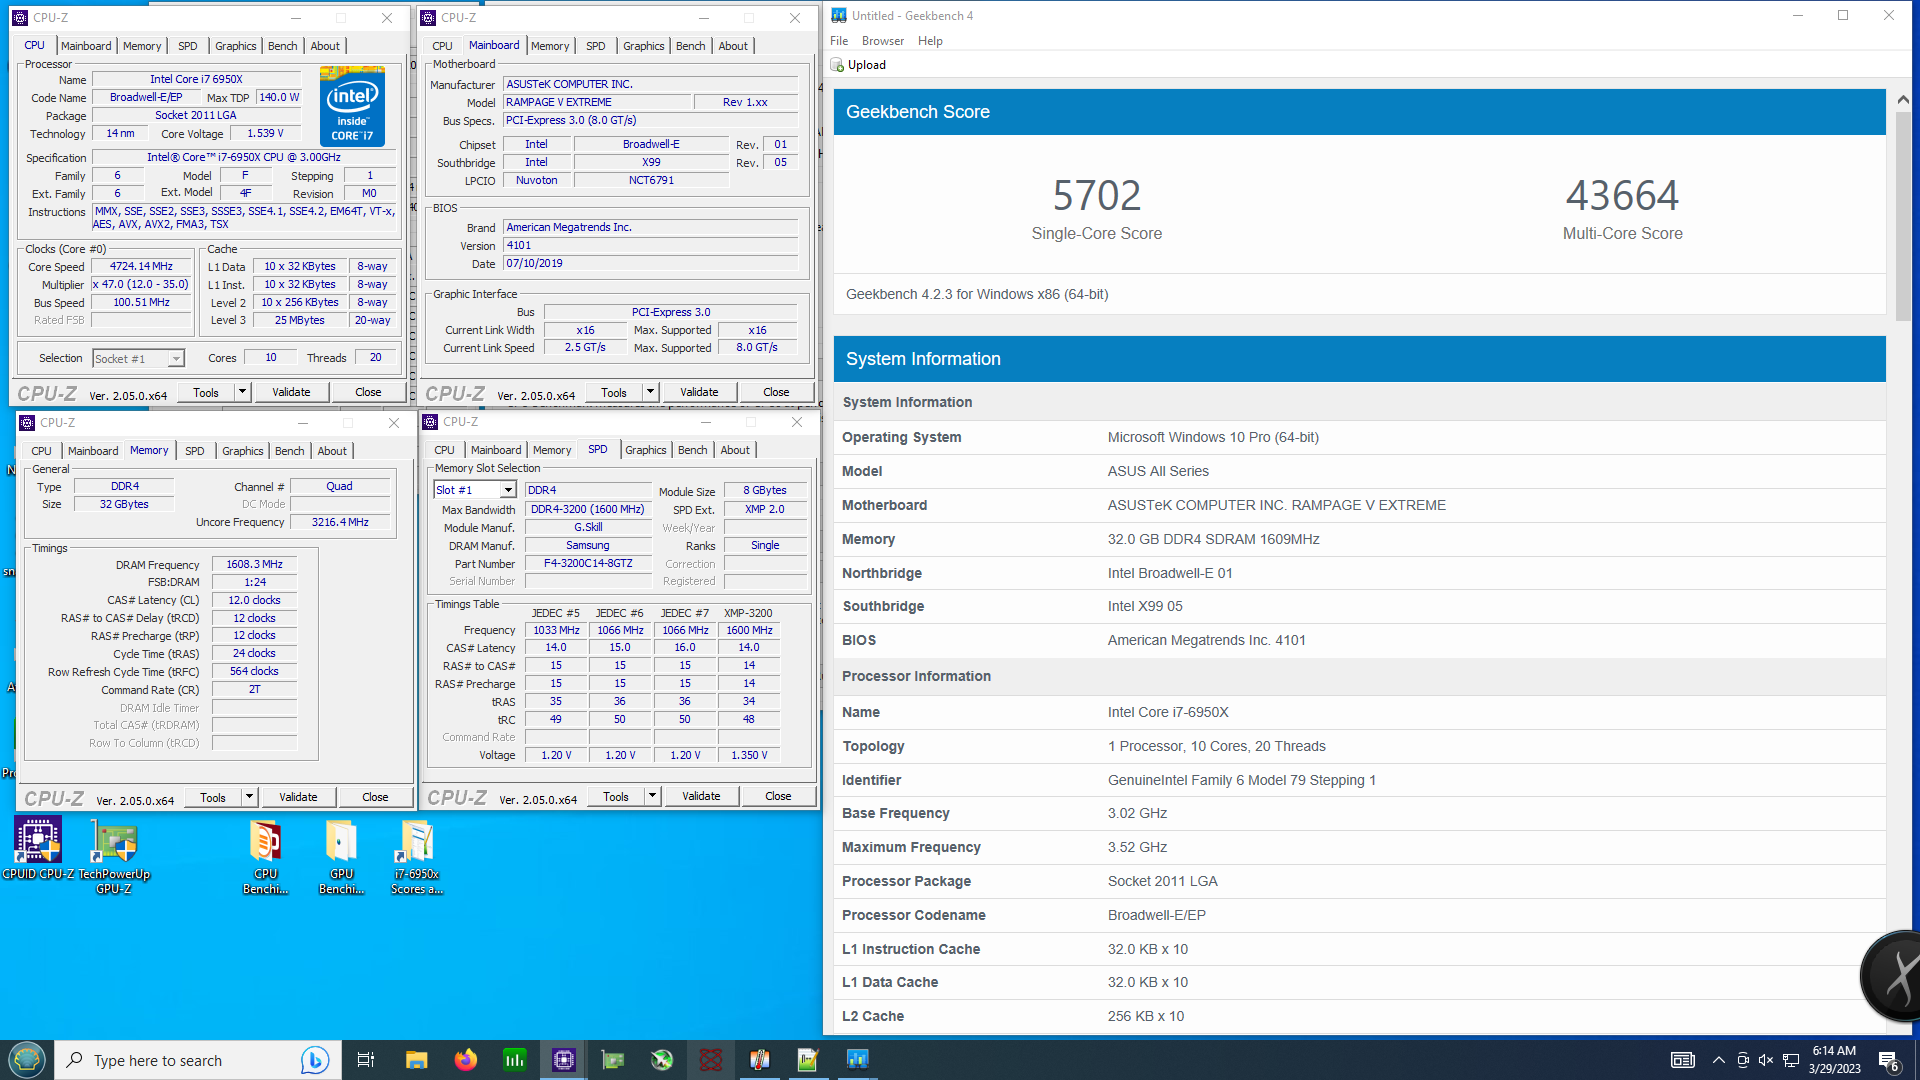Open the green notepad-style app on taskbar
This screenshot has width=1920, height=1080.
[x=808, y=1060]
